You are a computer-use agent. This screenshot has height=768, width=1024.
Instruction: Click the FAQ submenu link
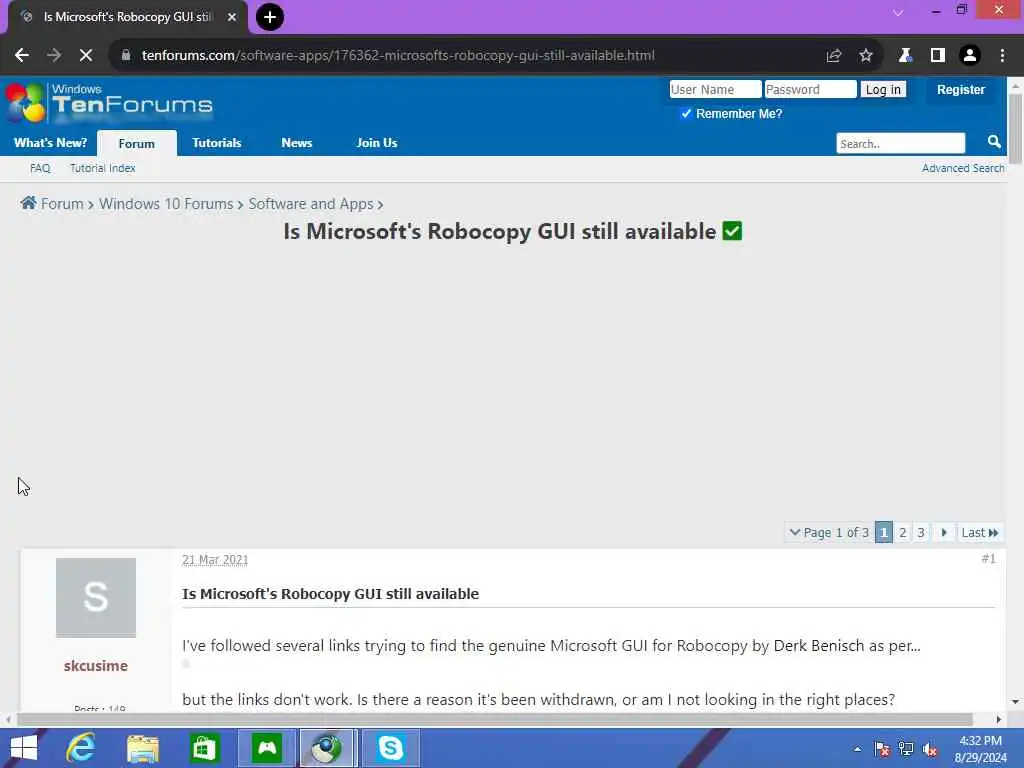40,168
